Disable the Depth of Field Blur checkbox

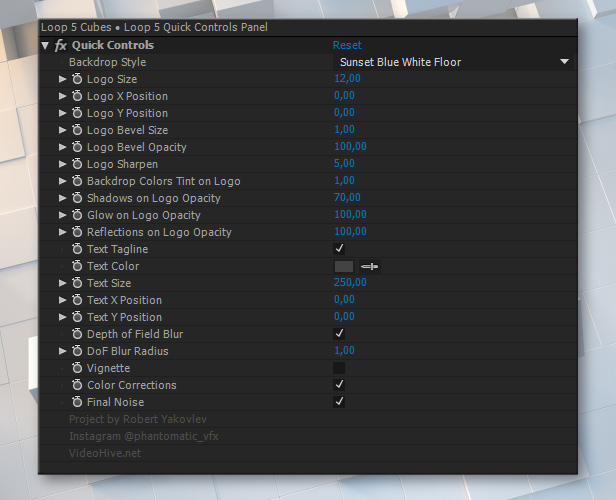(339, 334)
